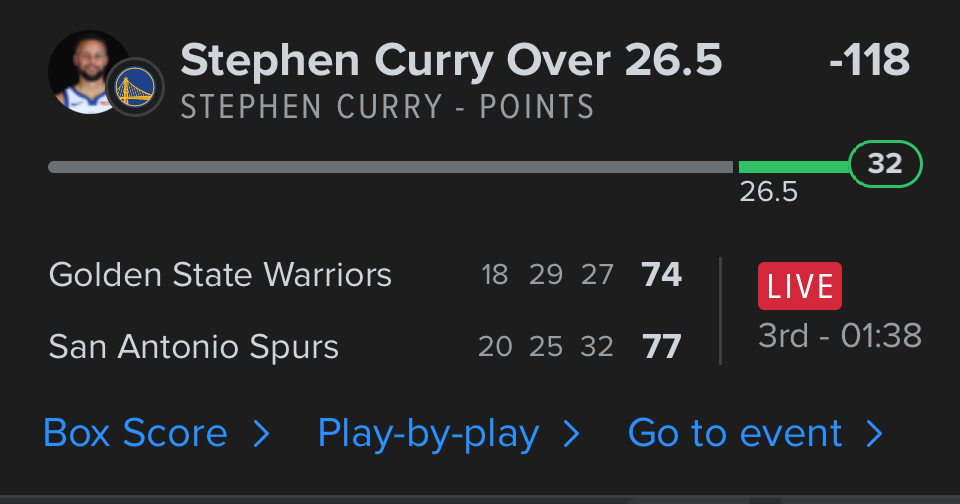Click the chevron next to Go to event
This screenshot has height=504, width=960.
click(874, 434)
